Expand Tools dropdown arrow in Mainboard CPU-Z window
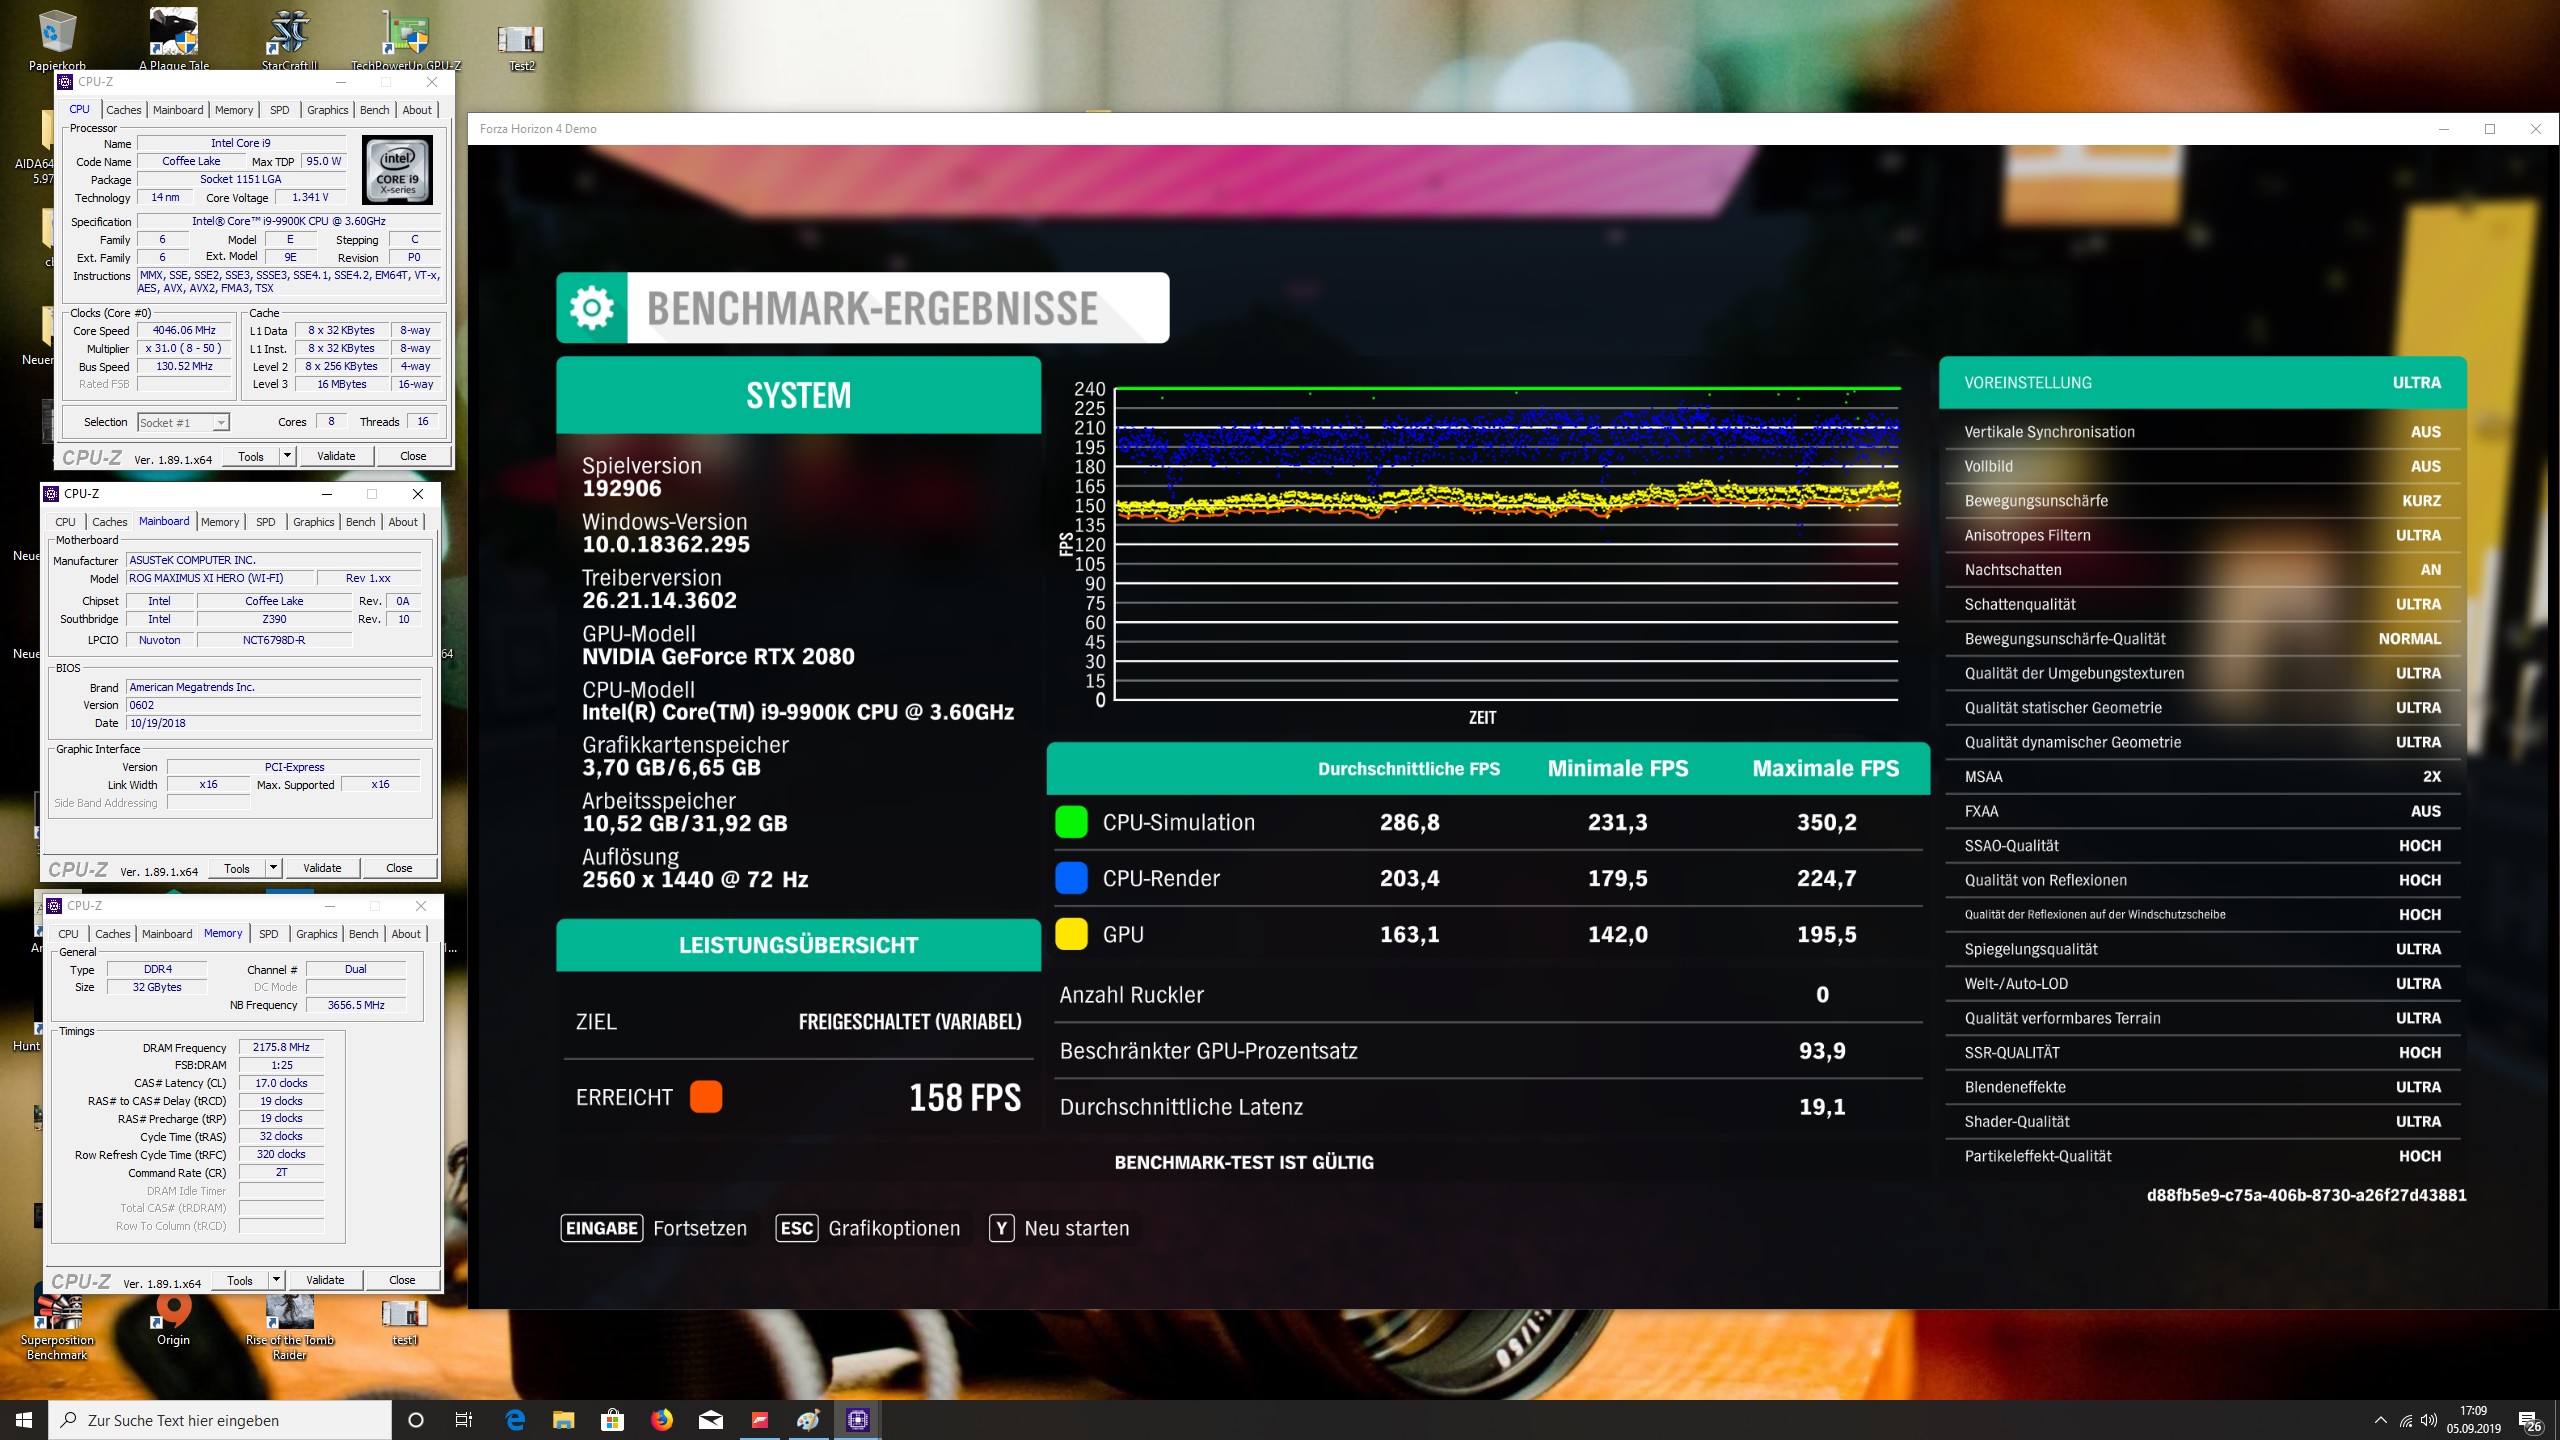 pyautogui.click(x=273, y=868)
